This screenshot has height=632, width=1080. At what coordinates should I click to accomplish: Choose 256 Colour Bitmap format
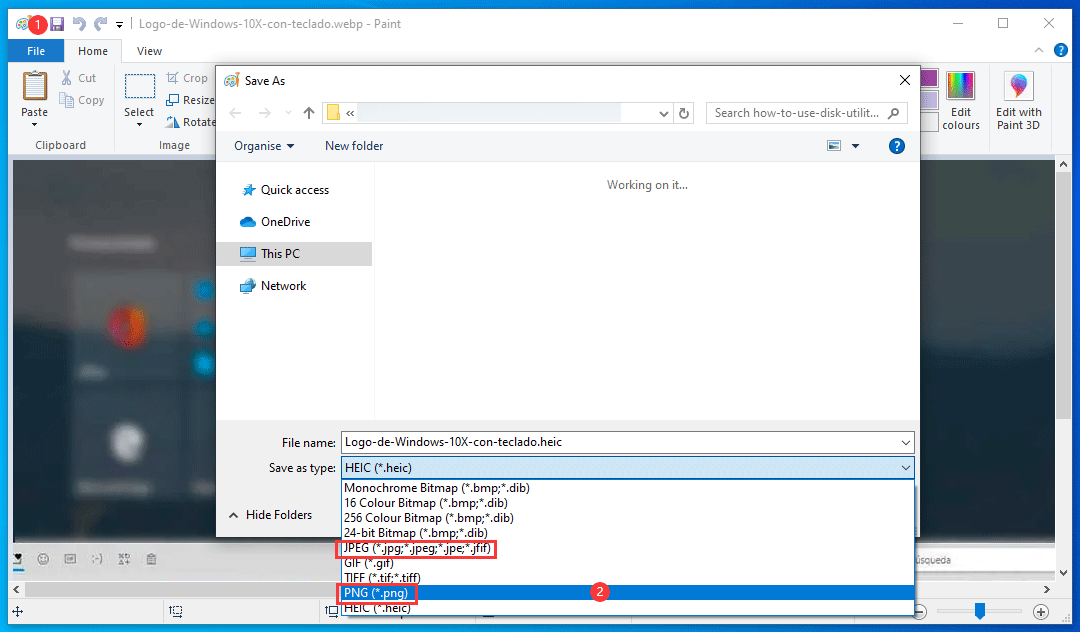[627, 518]
